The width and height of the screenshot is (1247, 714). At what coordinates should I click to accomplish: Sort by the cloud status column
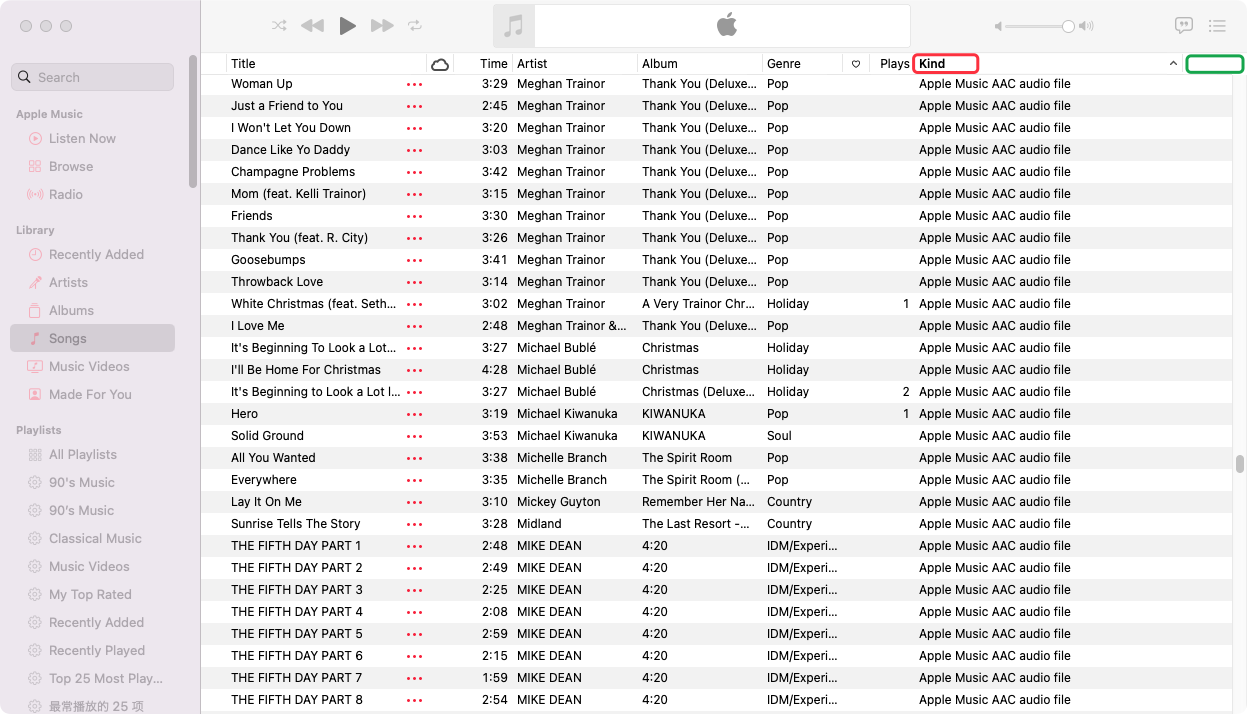click(x=440, y=64)
